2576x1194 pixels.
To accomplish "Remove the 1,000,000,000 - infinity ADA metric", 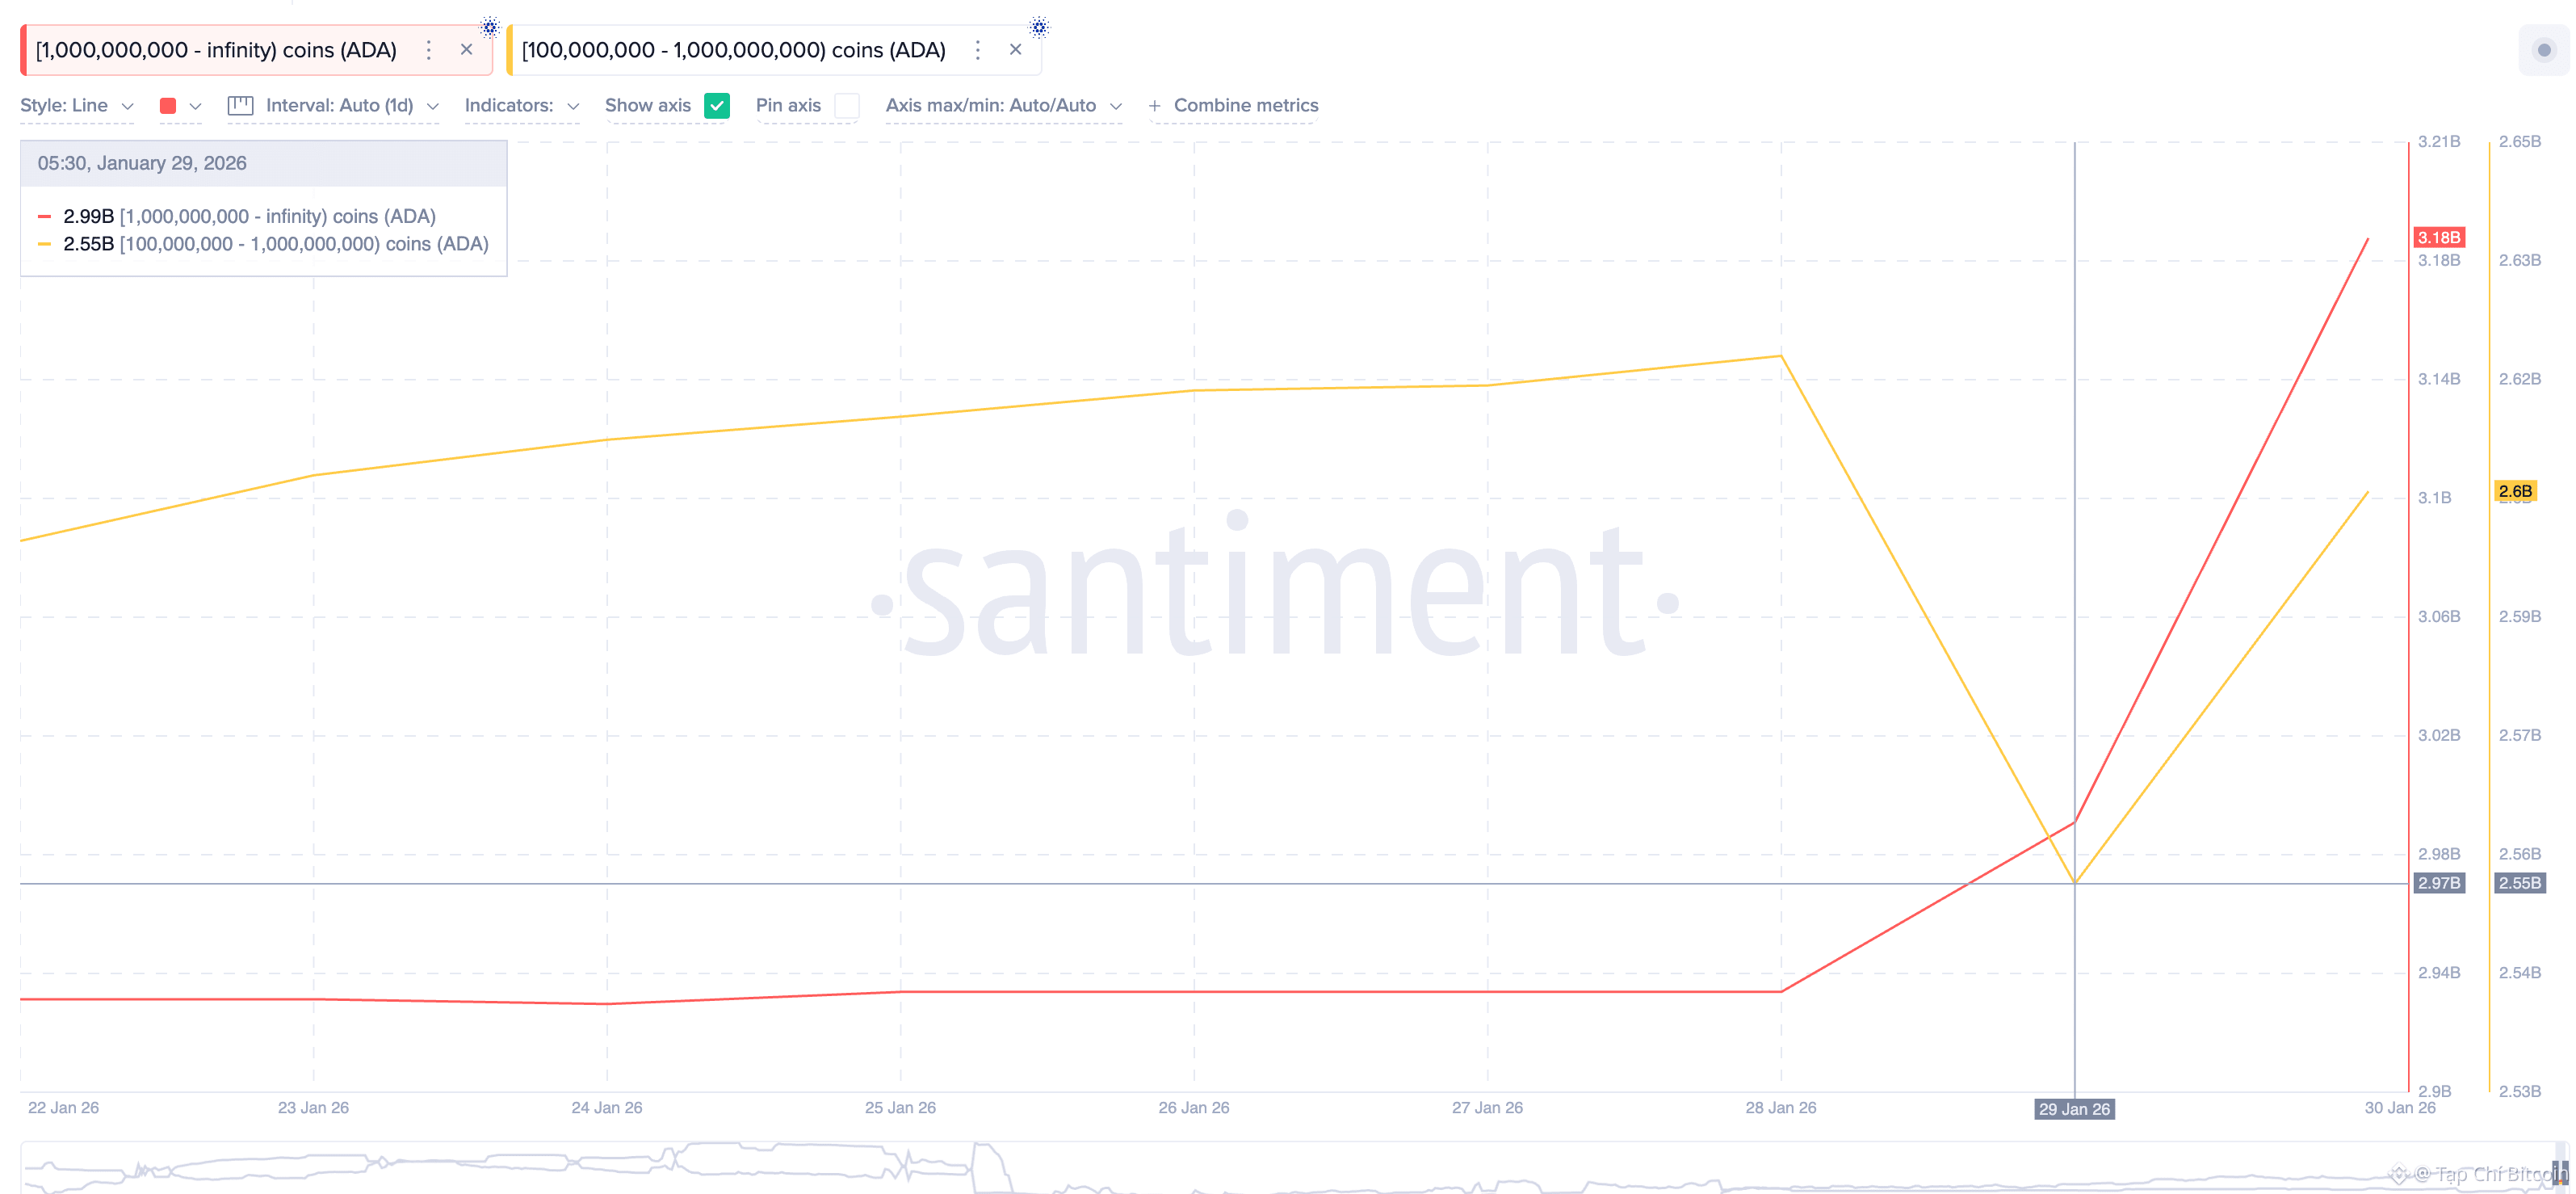I will pyautogui.click(x=466, y=50).
